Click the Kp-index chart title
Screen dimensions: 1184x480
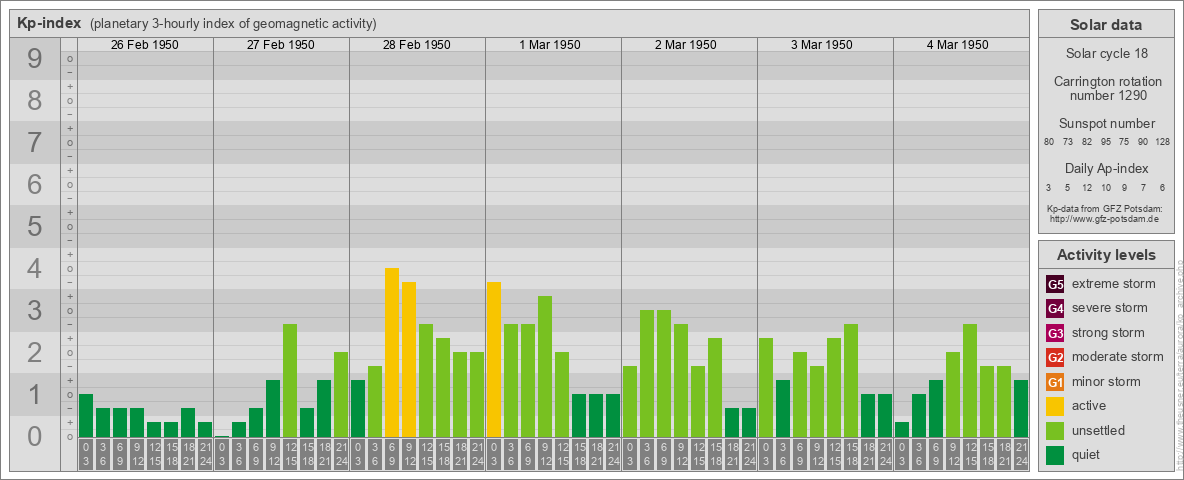[49, 23]
